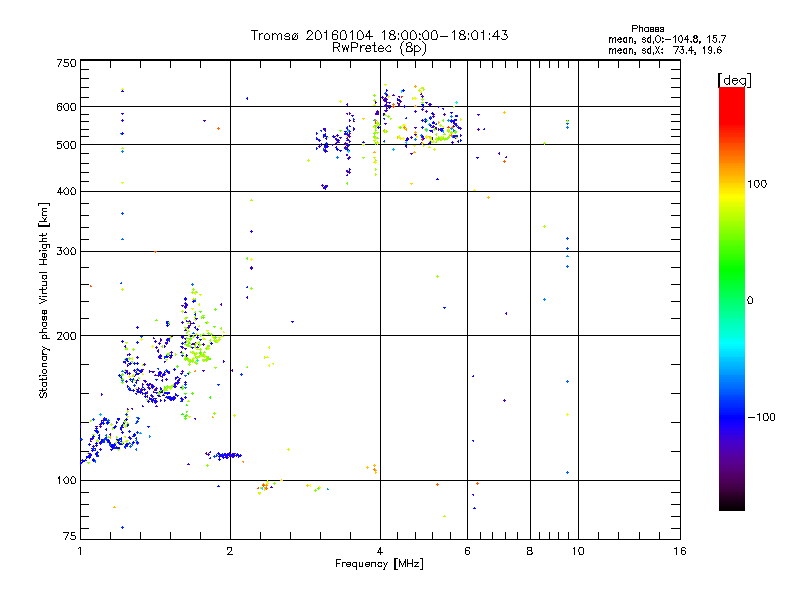Screen dimensions: 800x600
Task: Click the x-axis tick label '8'
Action: point(530,551)
